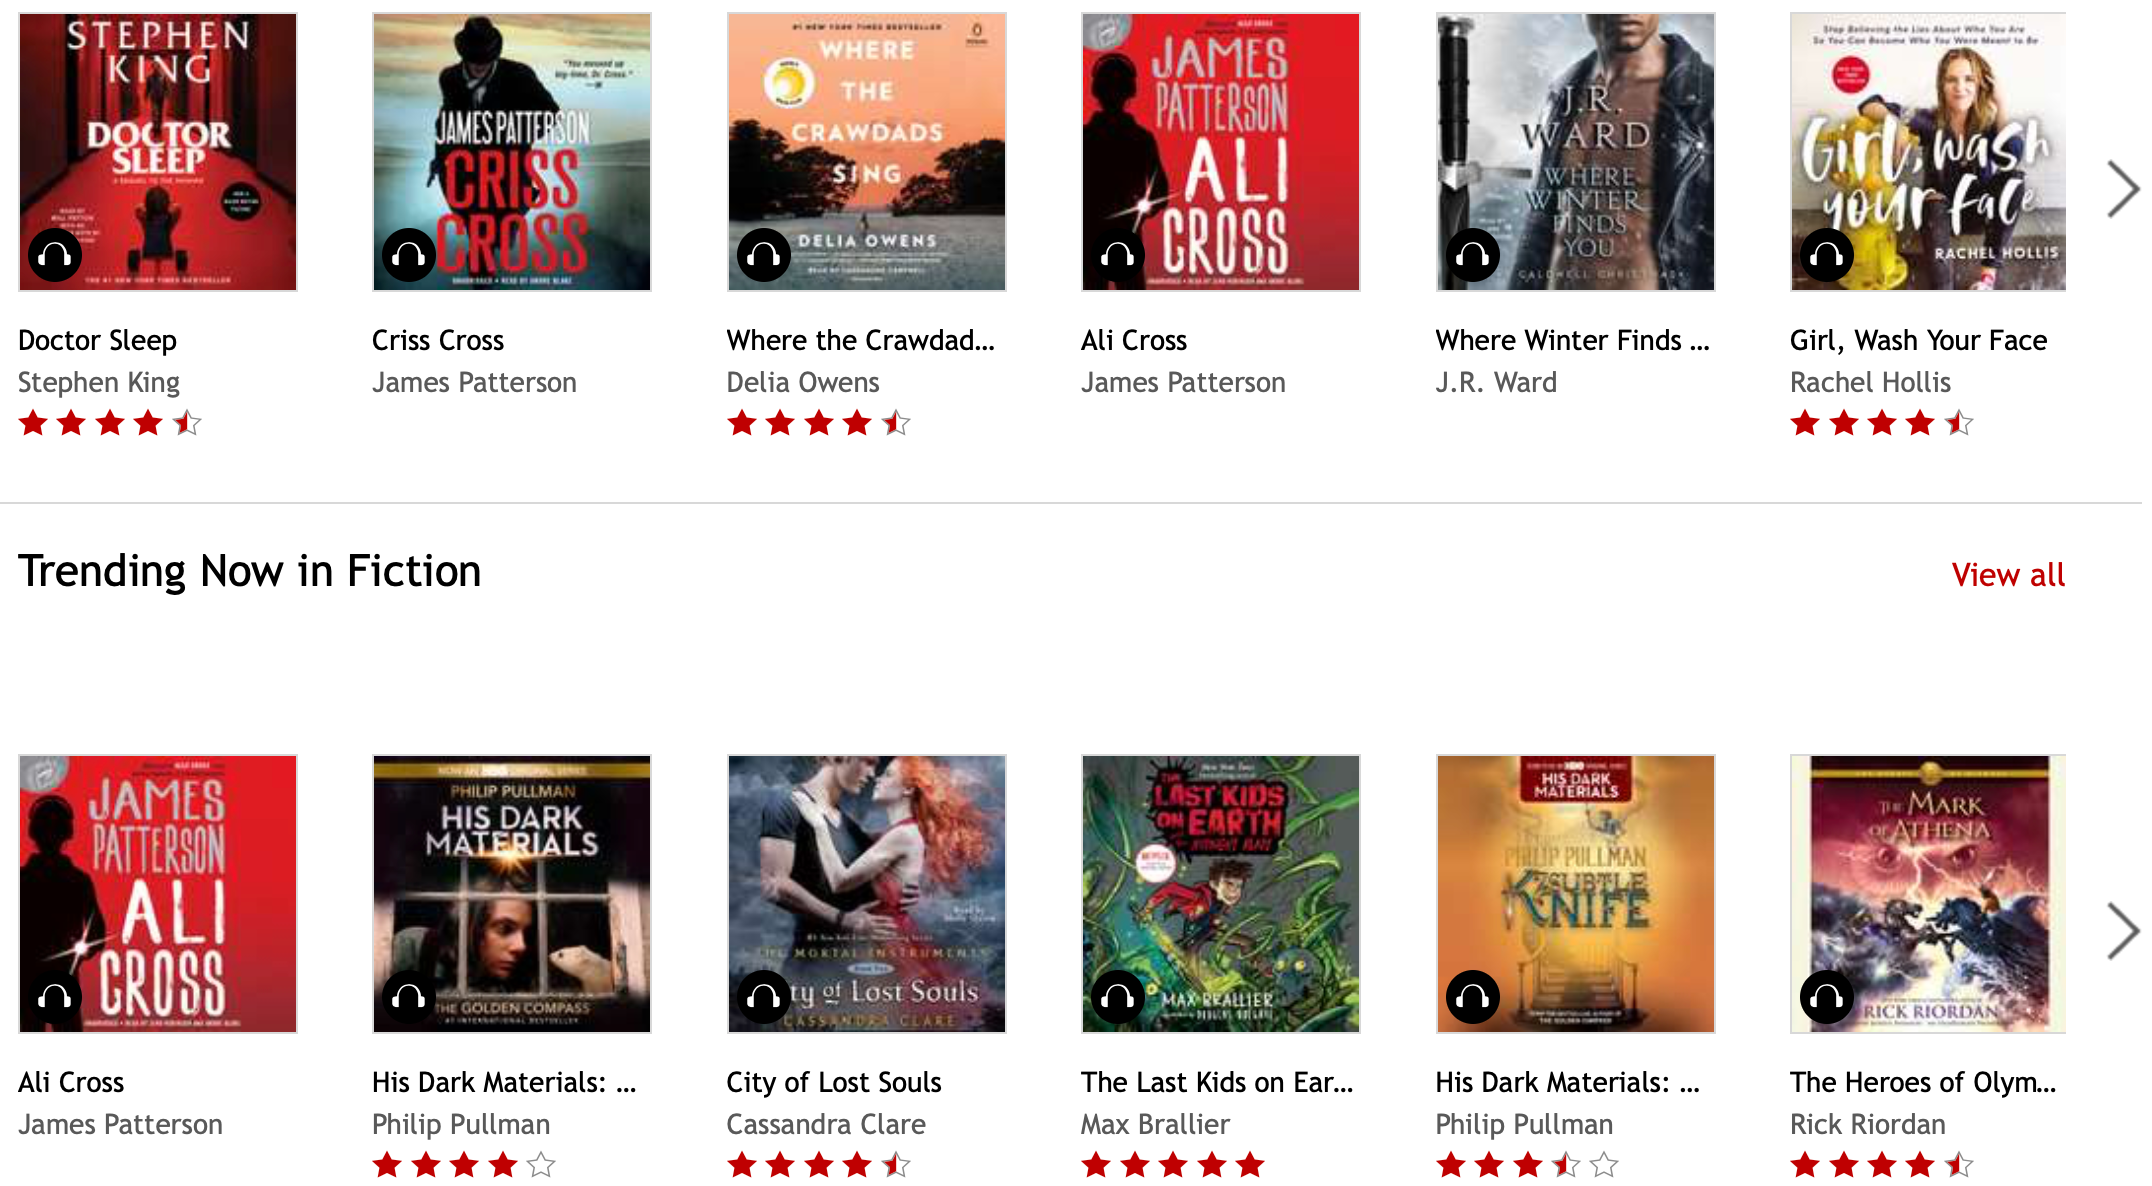
Task: Open View all for Trending Now in Fiction
Action: point(2008,575)
